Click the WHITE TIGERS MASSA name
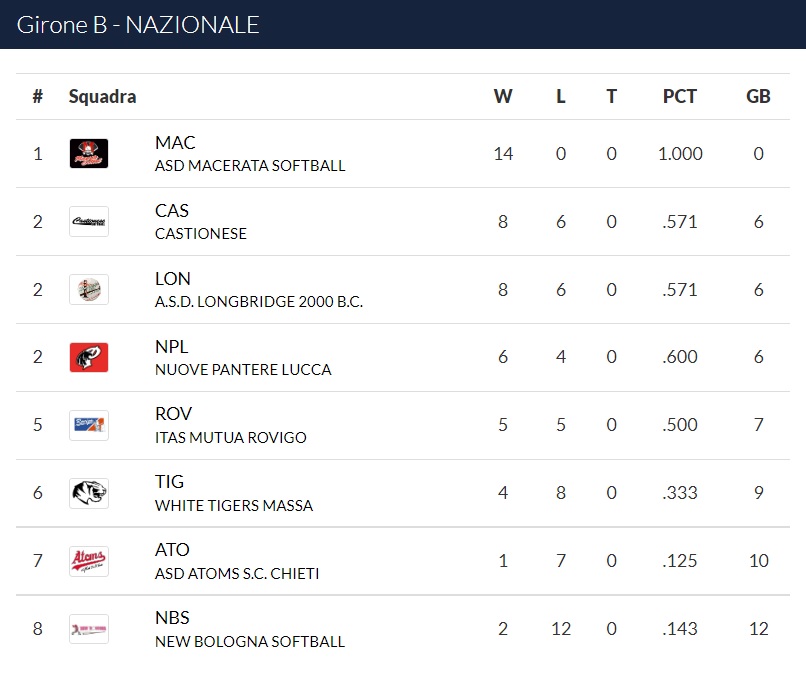 234,505
